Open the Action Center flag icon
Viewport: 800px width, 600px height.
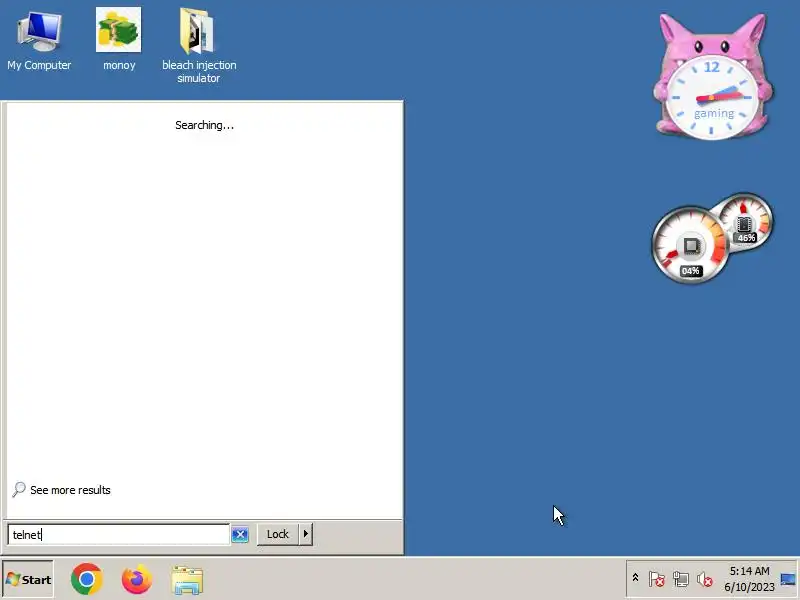click(x=657, y=579)
